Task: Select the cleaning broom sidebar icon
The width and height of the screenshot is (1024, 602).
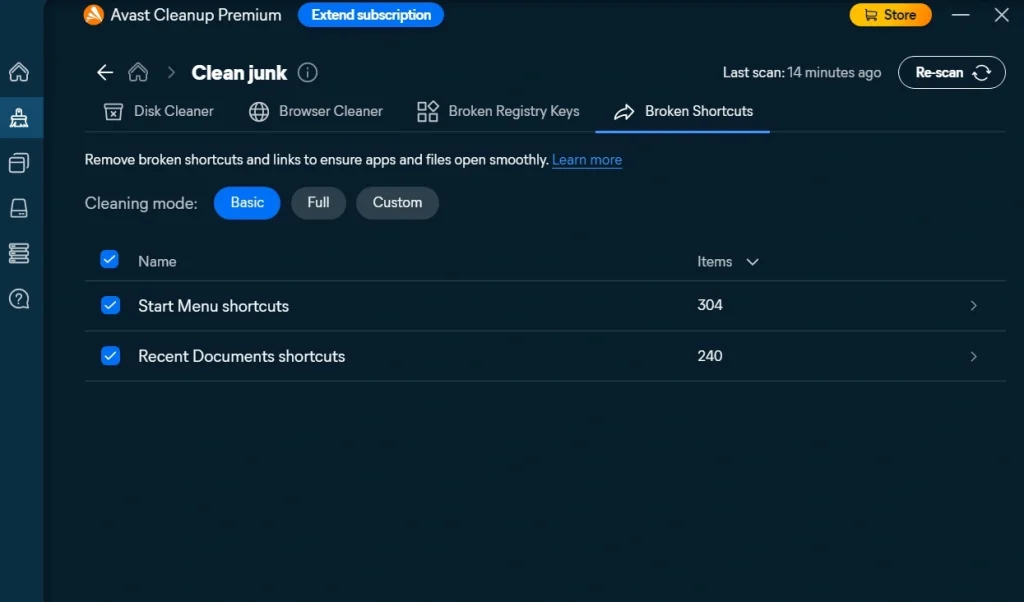Action: pos(19,118)
